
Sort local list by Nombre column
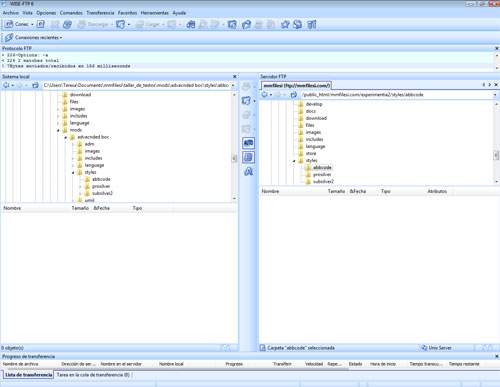(x=12, y=208)
